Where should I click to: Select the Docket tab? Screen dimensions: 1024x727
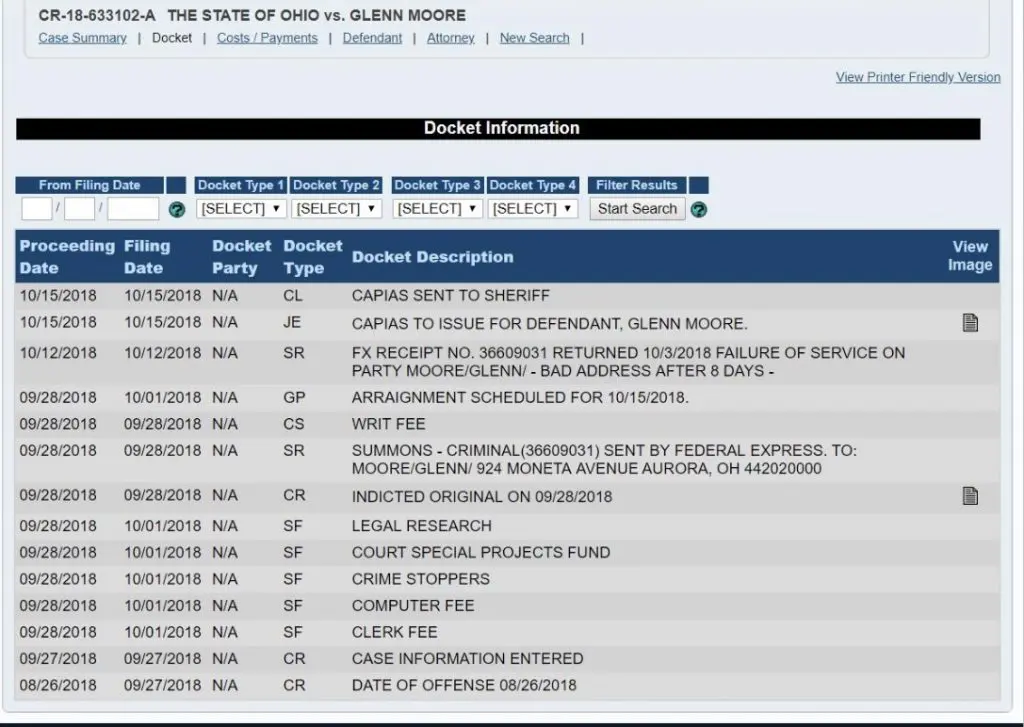point(172,38)
